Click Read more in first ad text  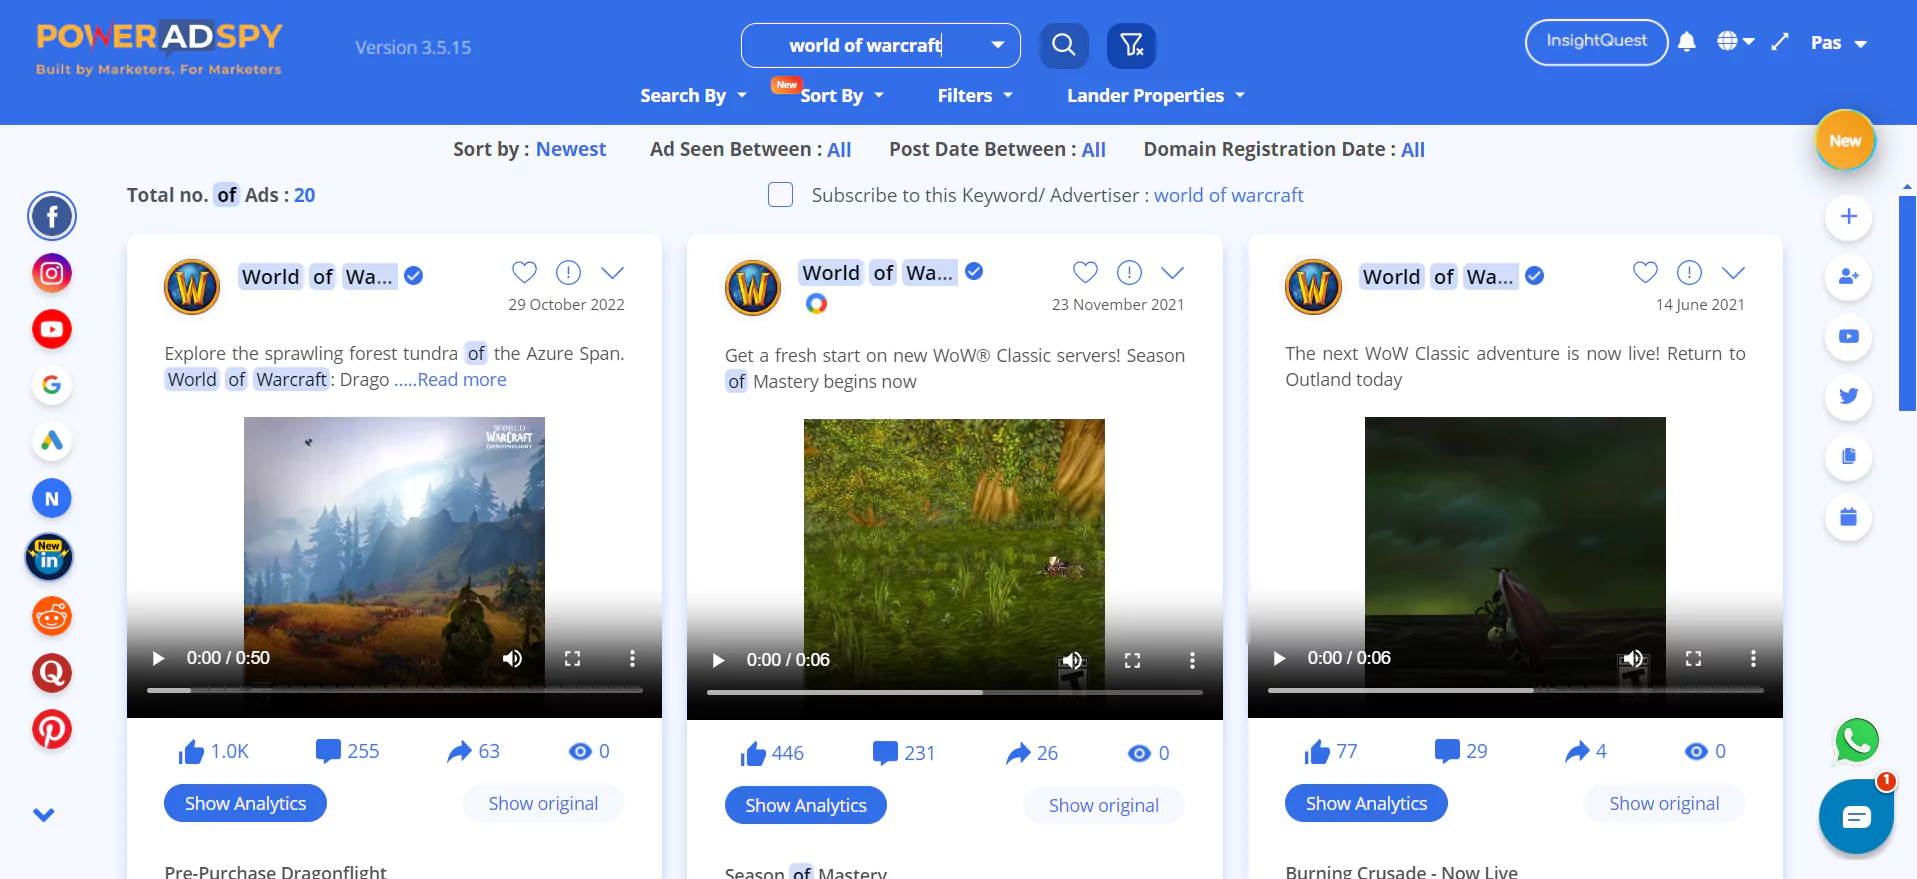[462, 379]
